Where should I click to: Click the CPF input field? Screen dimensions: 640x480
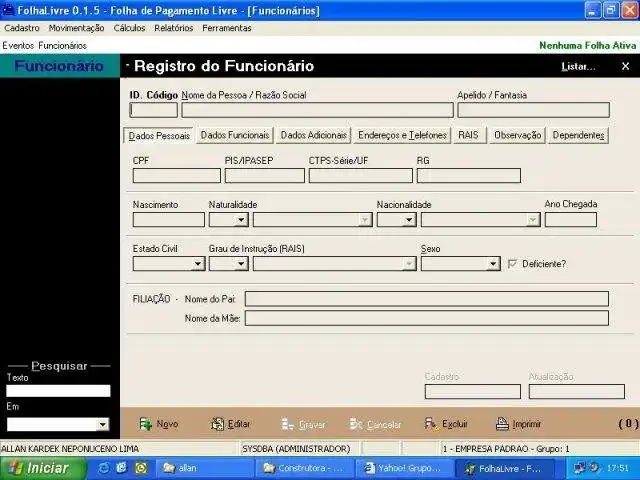[x=176, y=176]
